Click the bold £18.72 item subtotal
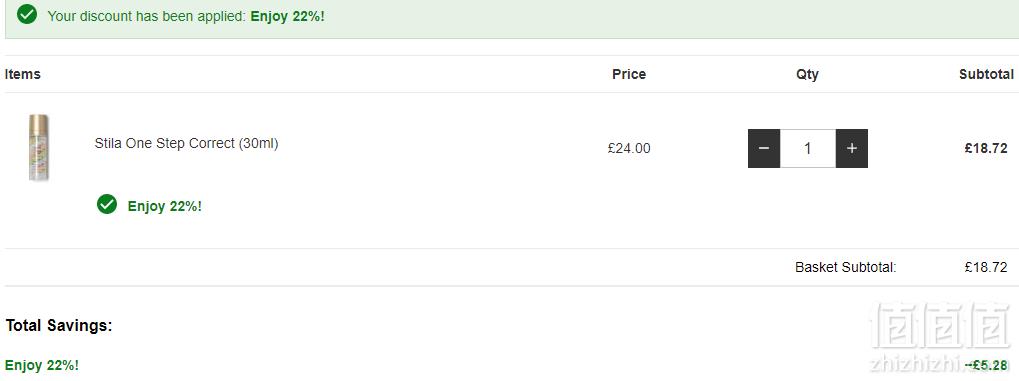The width and height of the screenshot is (1019, 381). click(x=986, y=148)
